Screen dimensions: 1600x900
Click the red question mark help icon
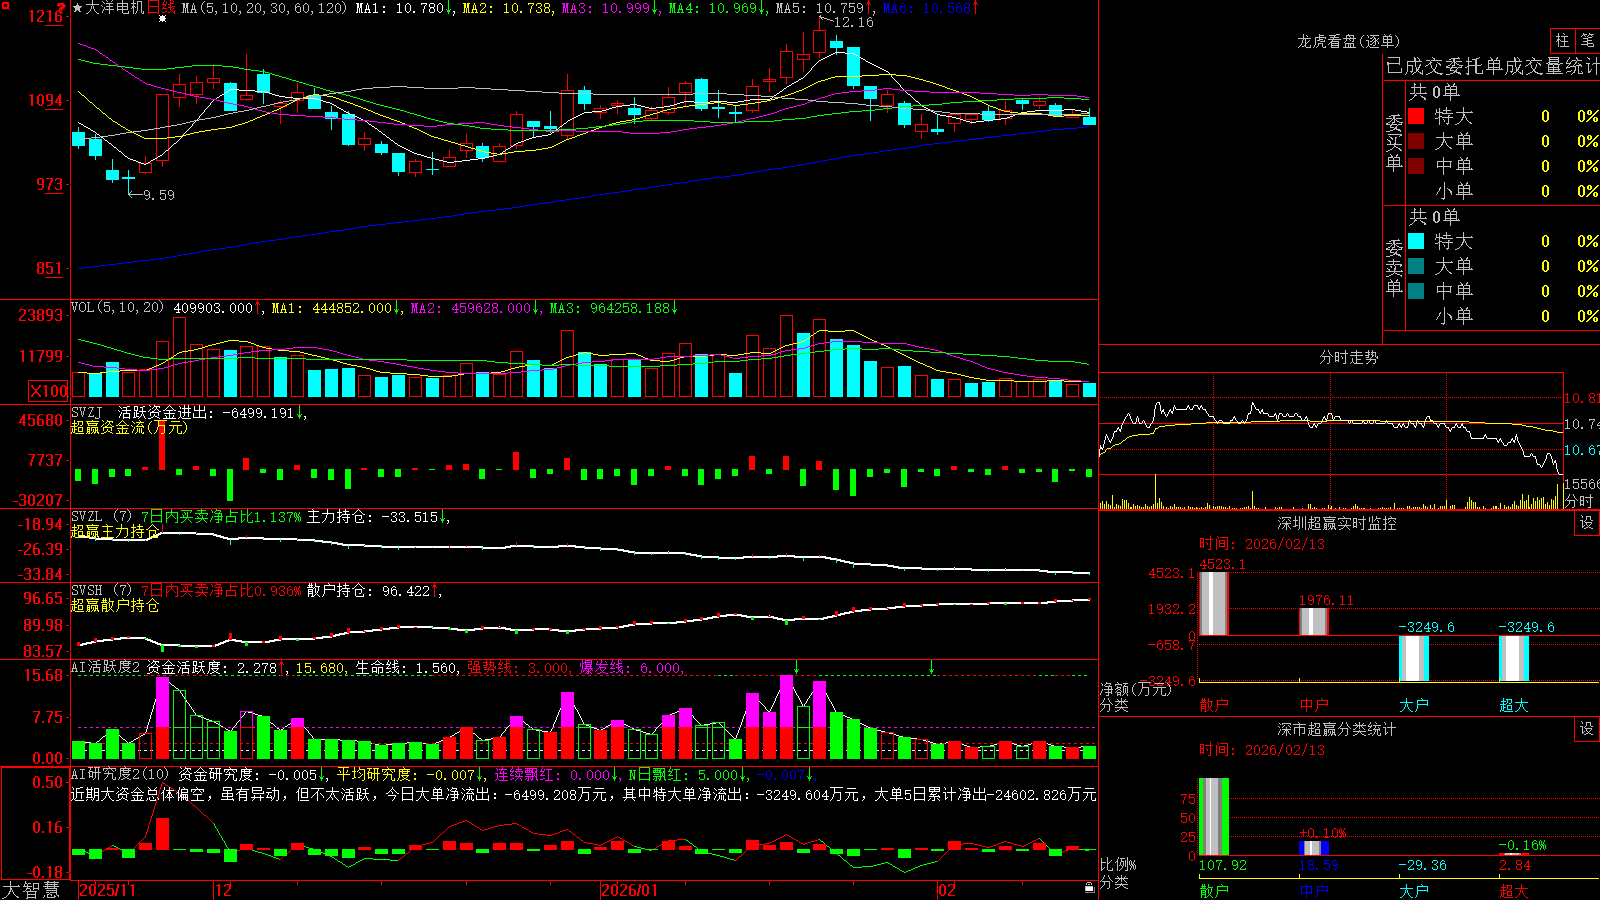[x=61, y=8]
